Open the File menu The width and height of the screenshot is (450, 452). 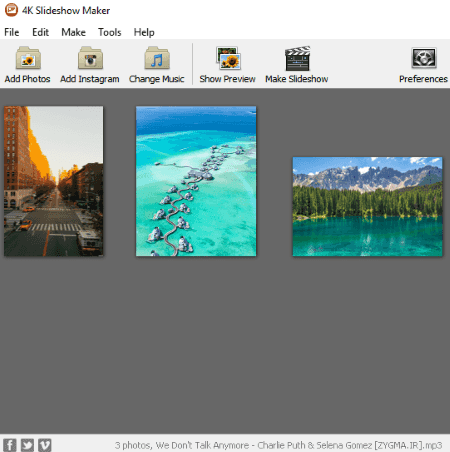(12, 32)
